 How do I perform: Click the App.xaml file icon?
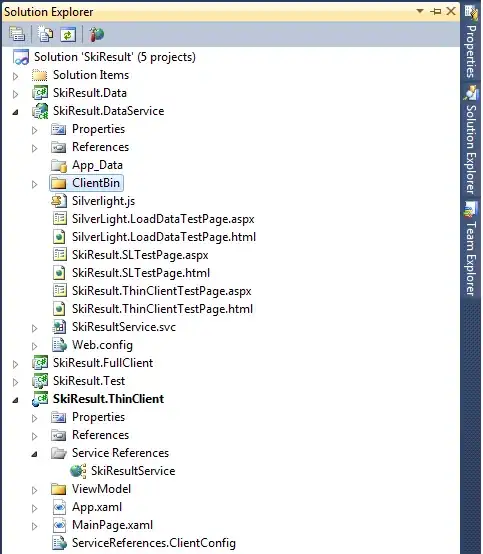pos(59,507)
